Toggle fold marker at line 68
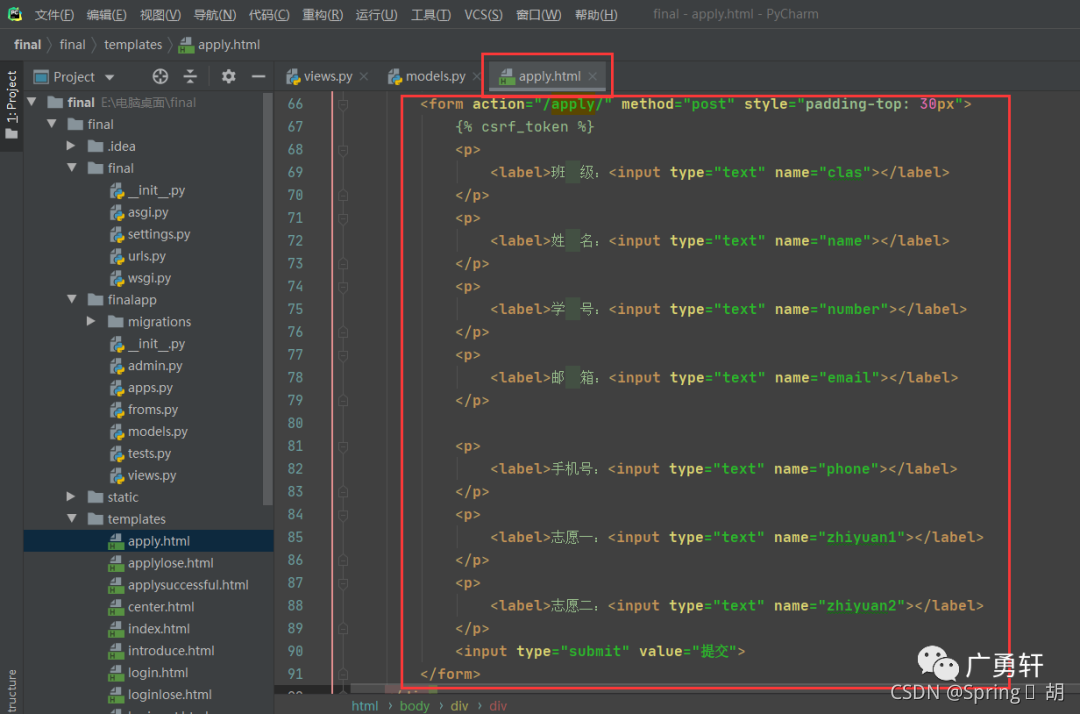This screenshot has height=714, width=1080. [343, 150]
